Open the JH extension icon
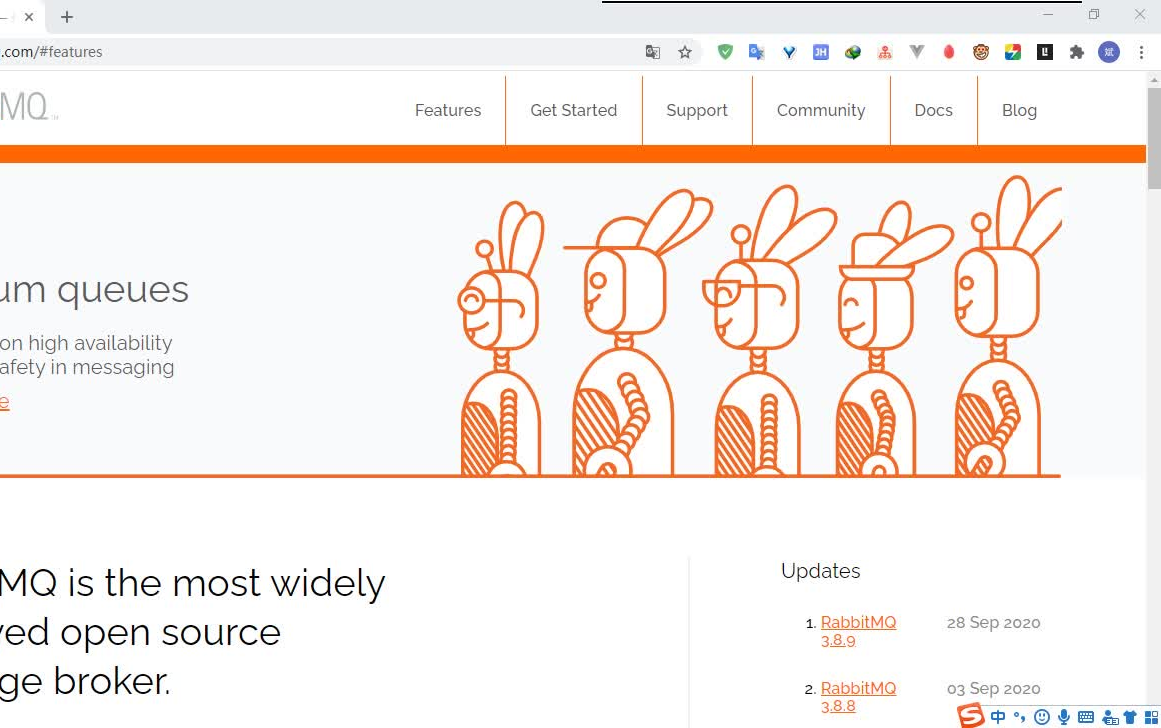Image resolution: width=1161 pixels, height=728 pixels. pyautogui.click(x=820, y=52)
